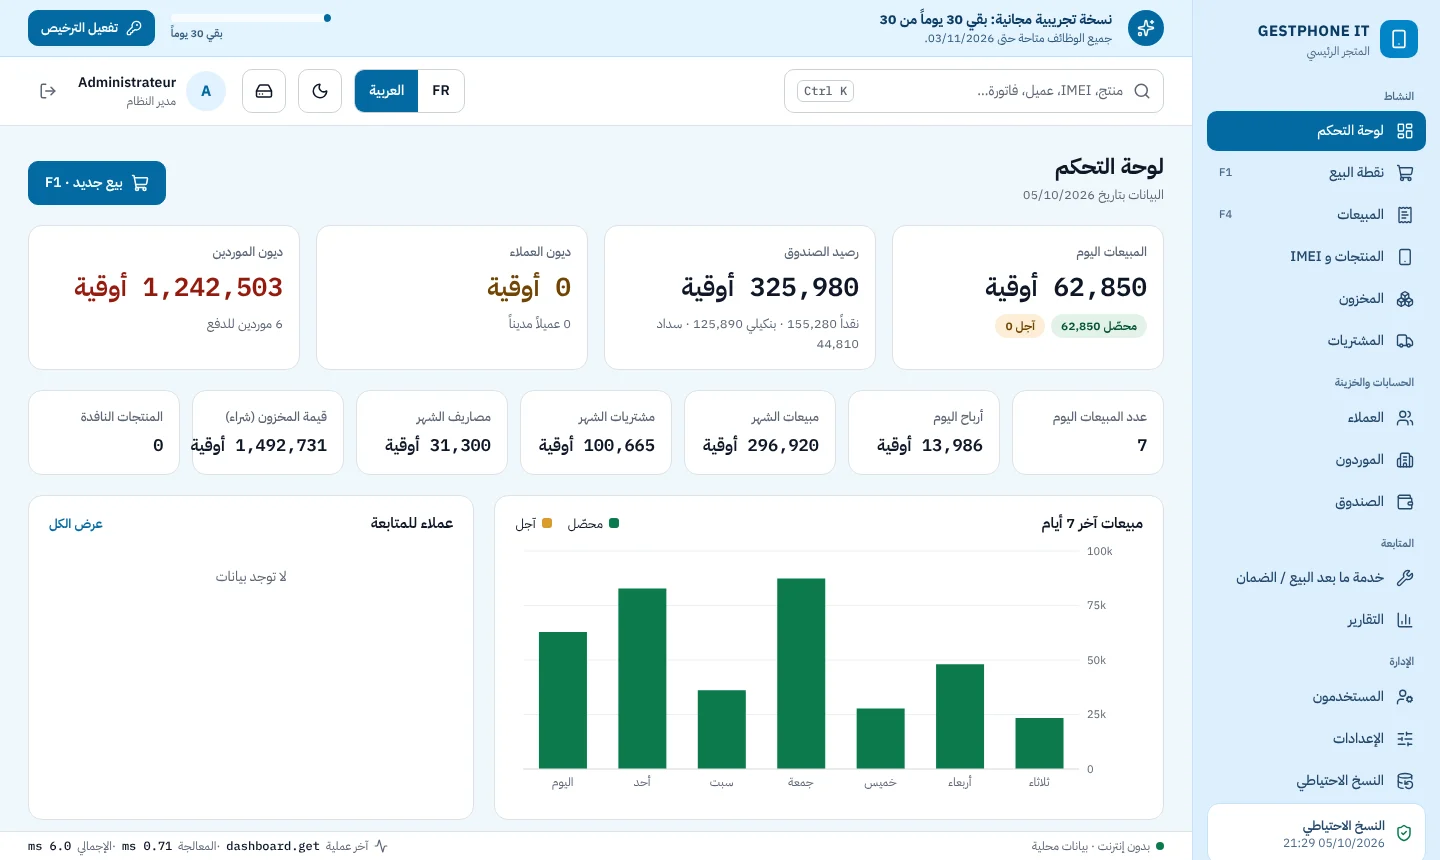Viewport: 1440px width, 860px height.
Task: Click the تفعيل الترخيص button
Action: click(x=92, y=28)
